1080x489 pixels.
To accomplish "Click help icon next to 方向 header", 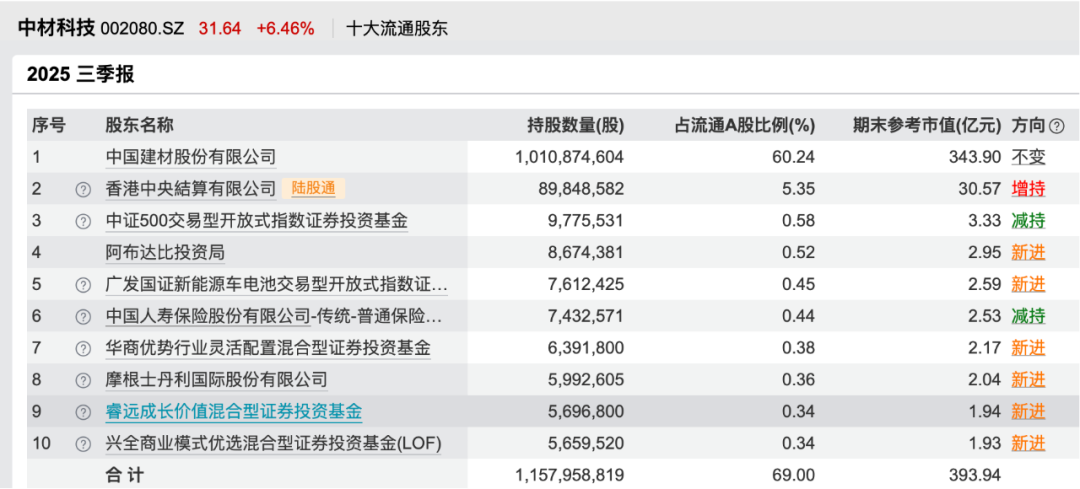I will [1057, 126].
